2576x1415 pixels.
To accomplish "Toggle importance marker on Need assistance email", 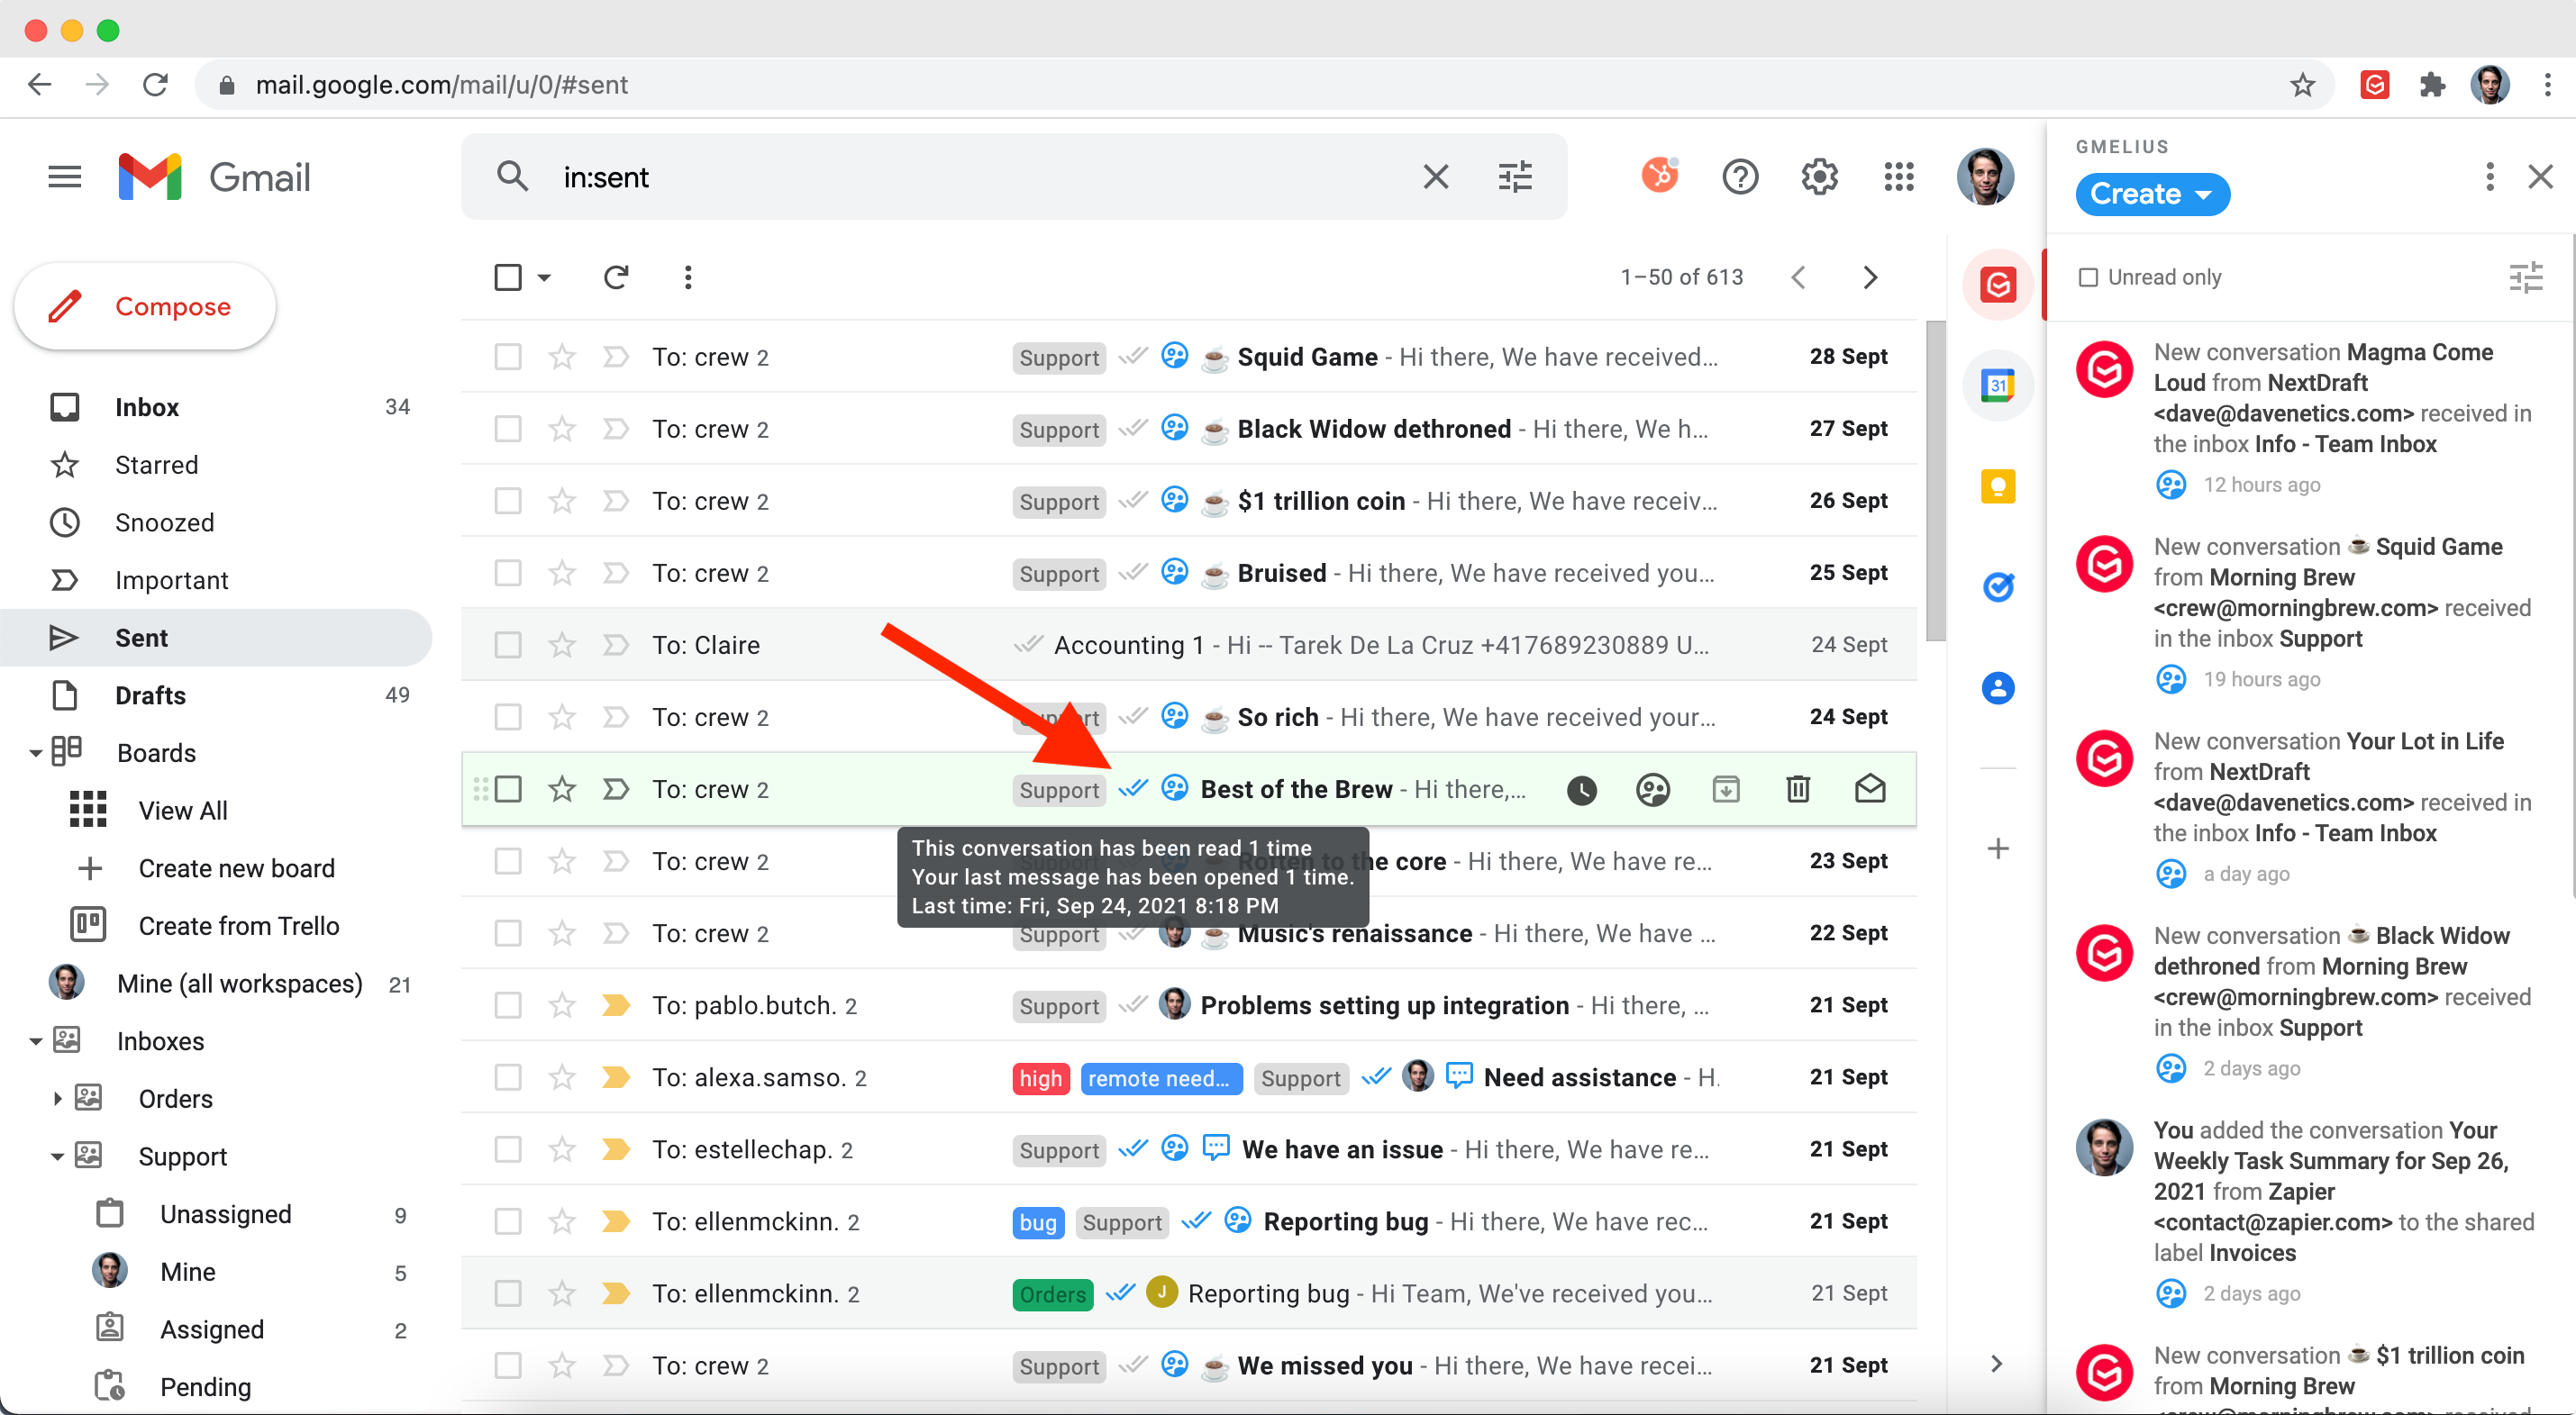I will 616,1077.
